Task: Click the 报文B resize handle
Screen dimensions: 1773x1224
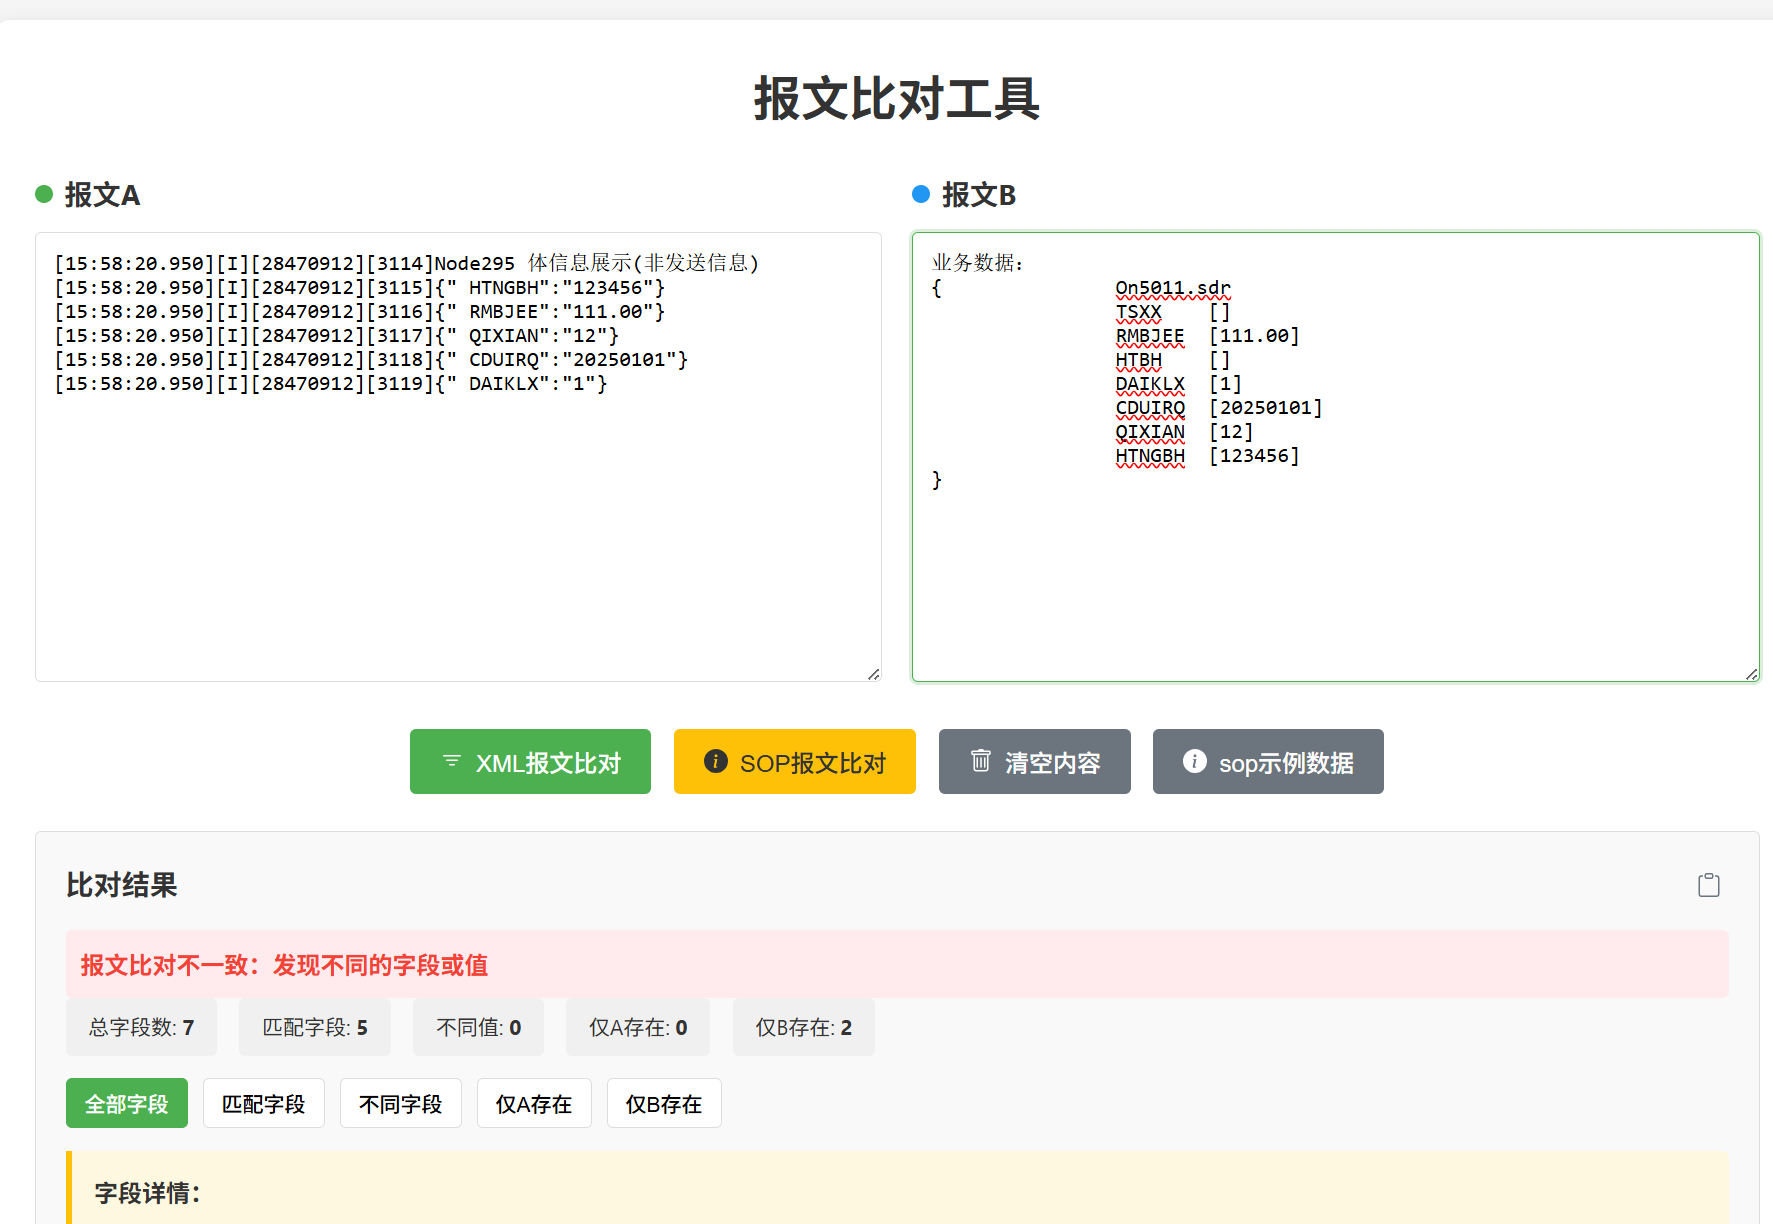Action: click(1752, 674)
